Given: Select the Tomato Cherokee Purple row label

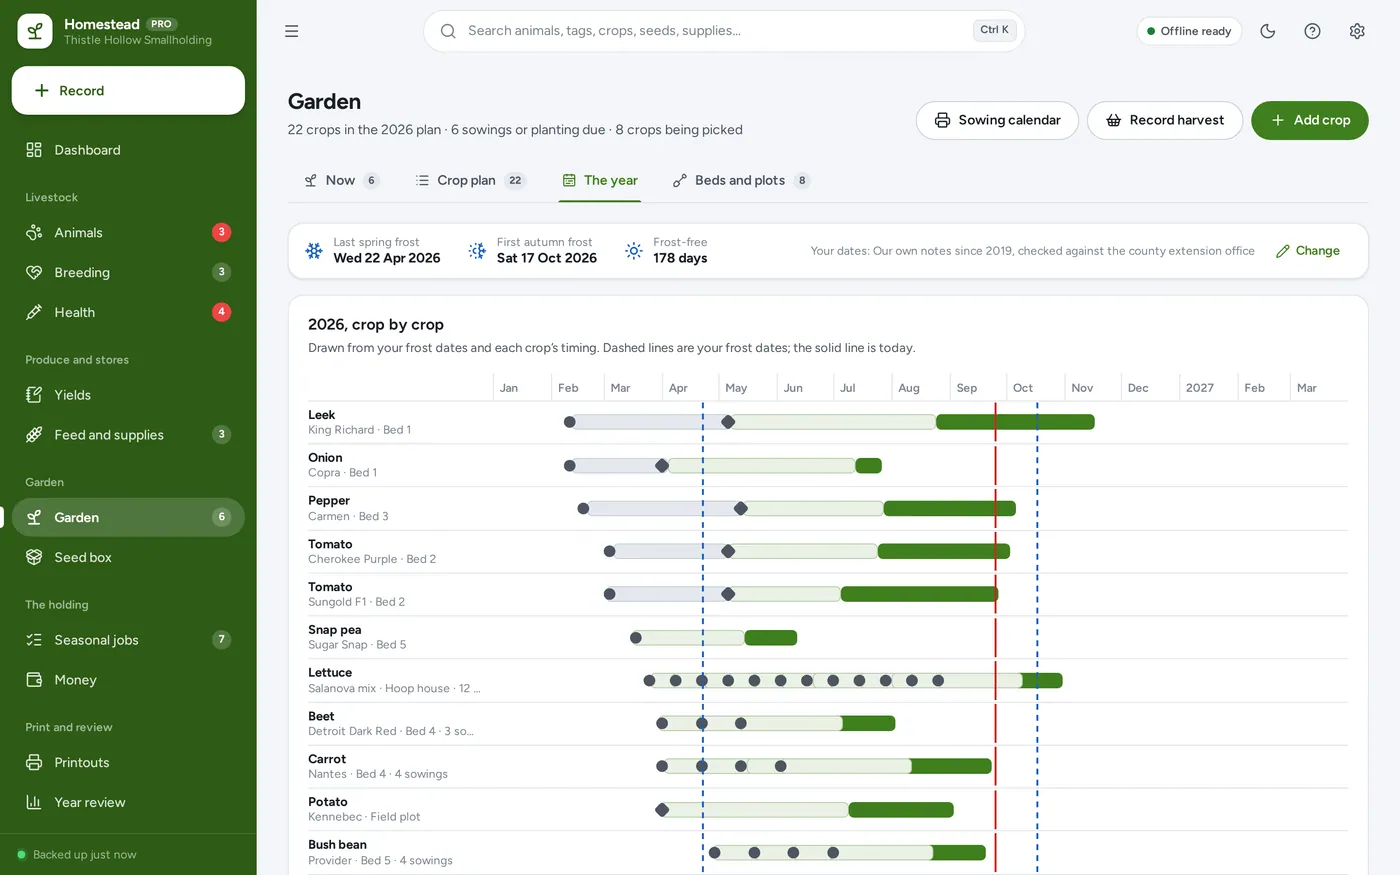Looking at the screenshot, I should pyautogui.click(x=372, y=551).
